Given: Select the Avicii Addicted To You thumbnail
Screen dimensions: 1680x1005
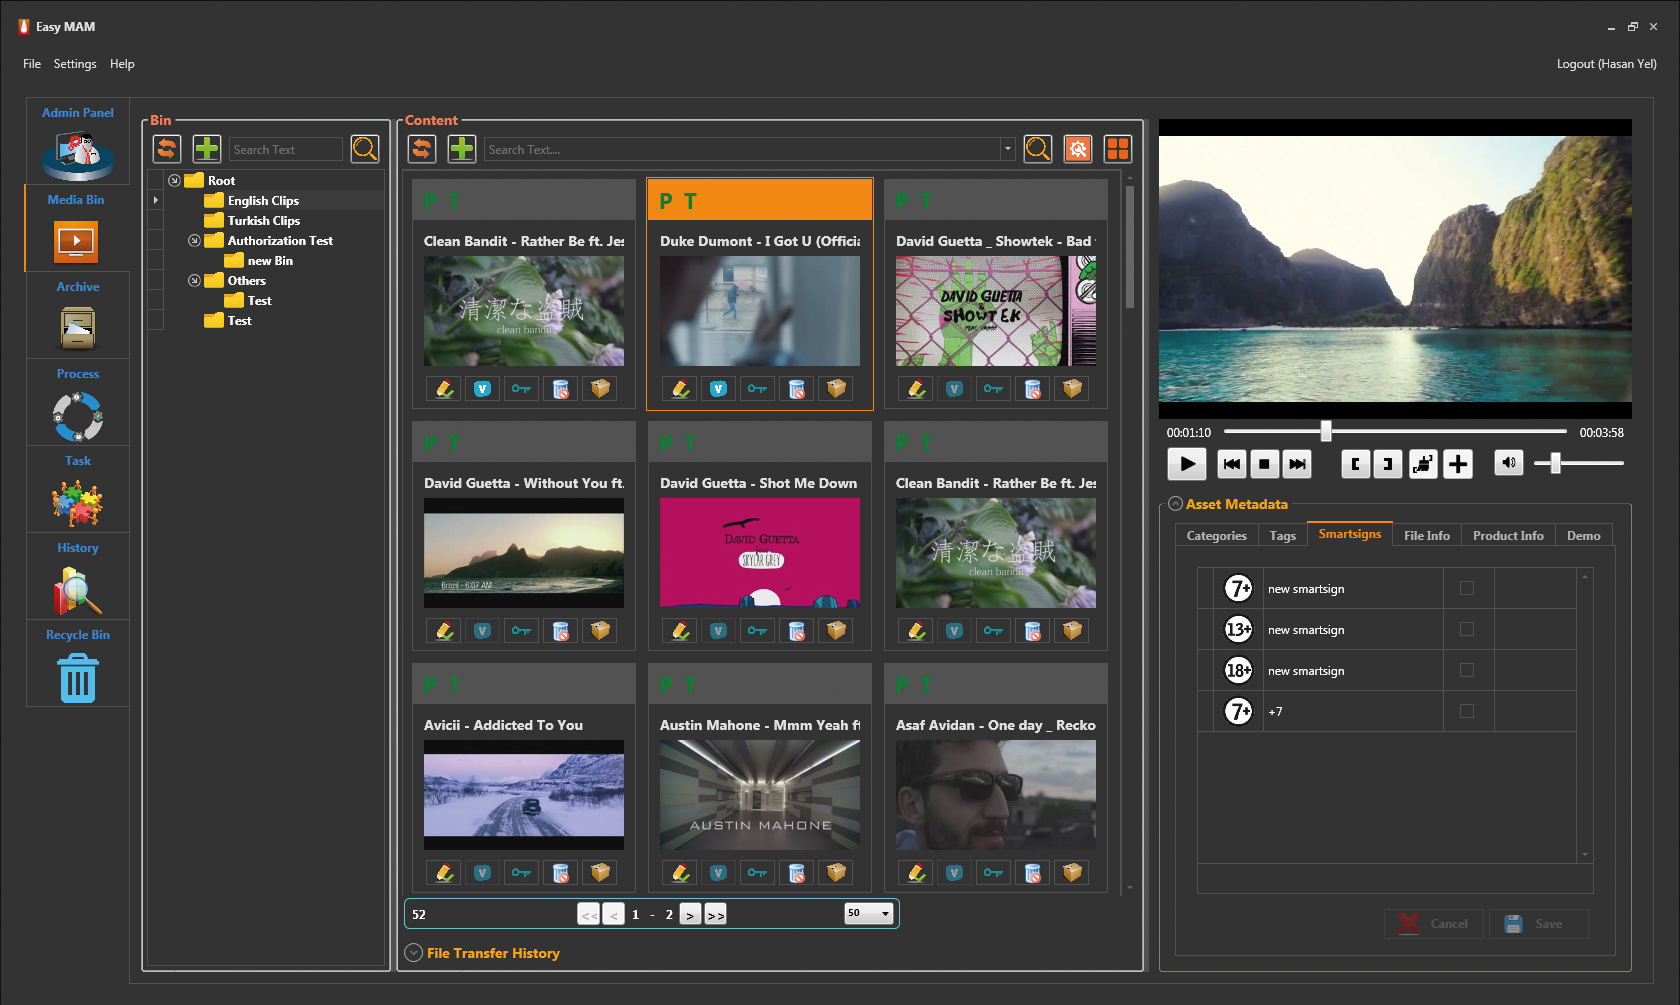Looking at the screenshot, I should pos(524,795).
